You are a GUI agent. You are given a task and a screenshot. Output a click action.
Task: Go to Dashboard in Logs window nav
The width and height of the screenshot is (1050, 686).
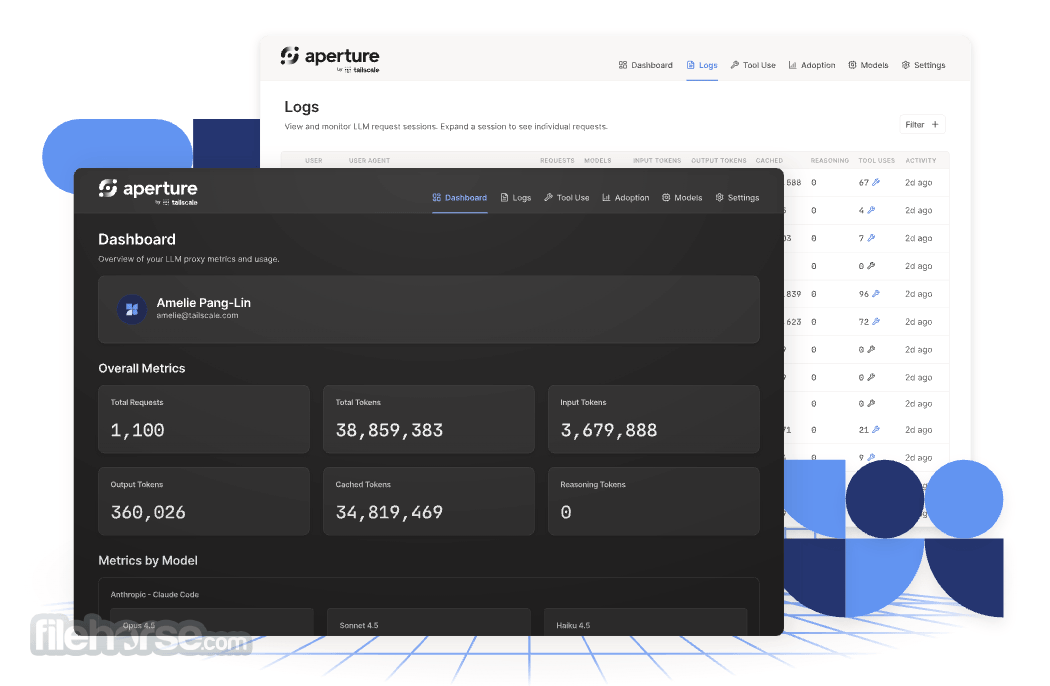pyautogui.click(x=646, y=65)
